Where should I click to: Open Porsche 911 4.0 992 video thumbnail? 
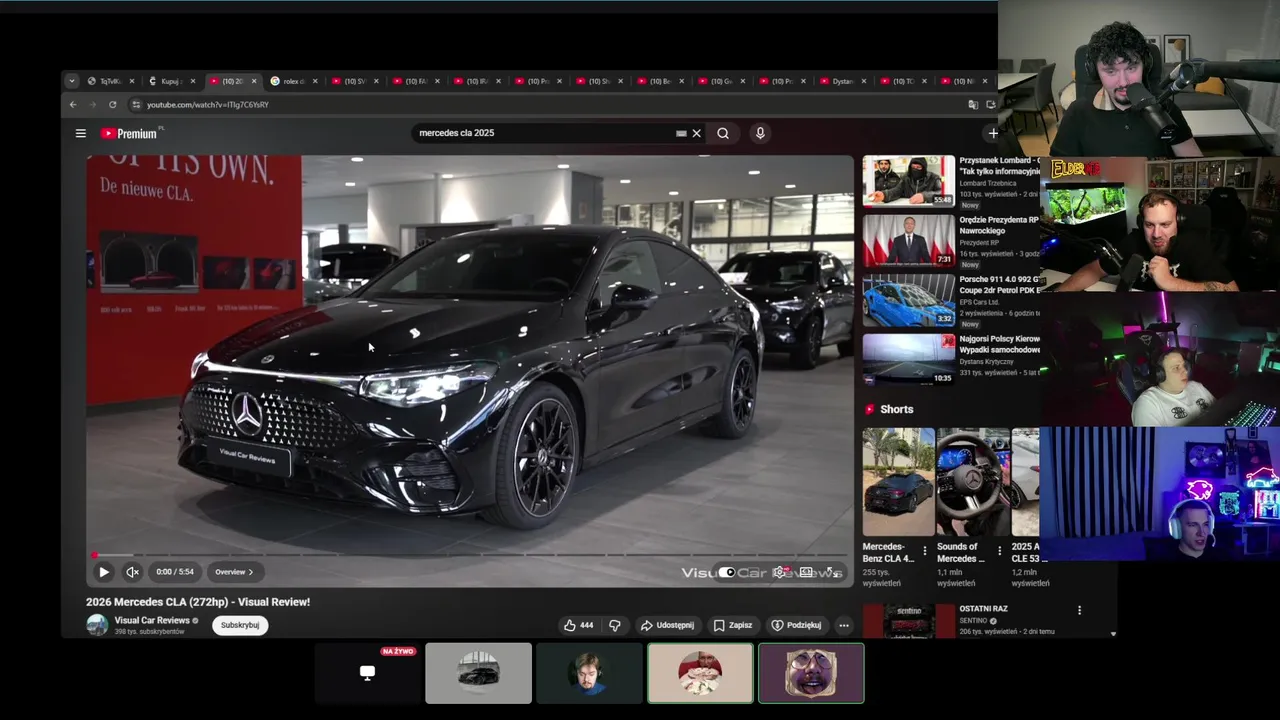point(909,300)
